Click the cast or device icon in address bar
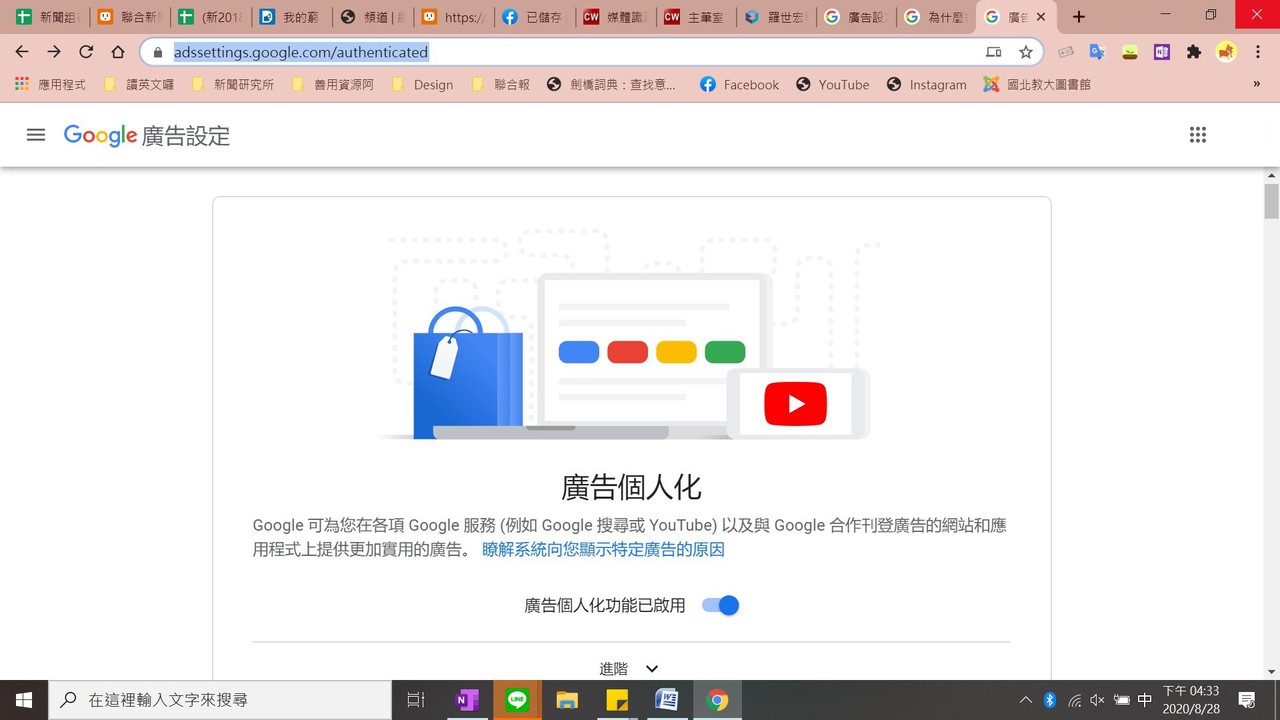 (x=993, y=52)
